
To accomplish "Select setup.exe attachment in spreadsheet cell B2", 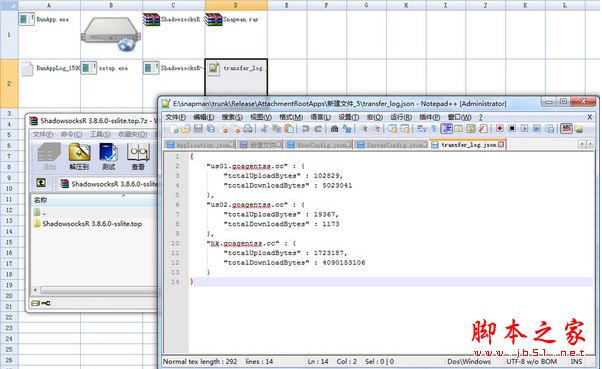I will click(104, 68).
